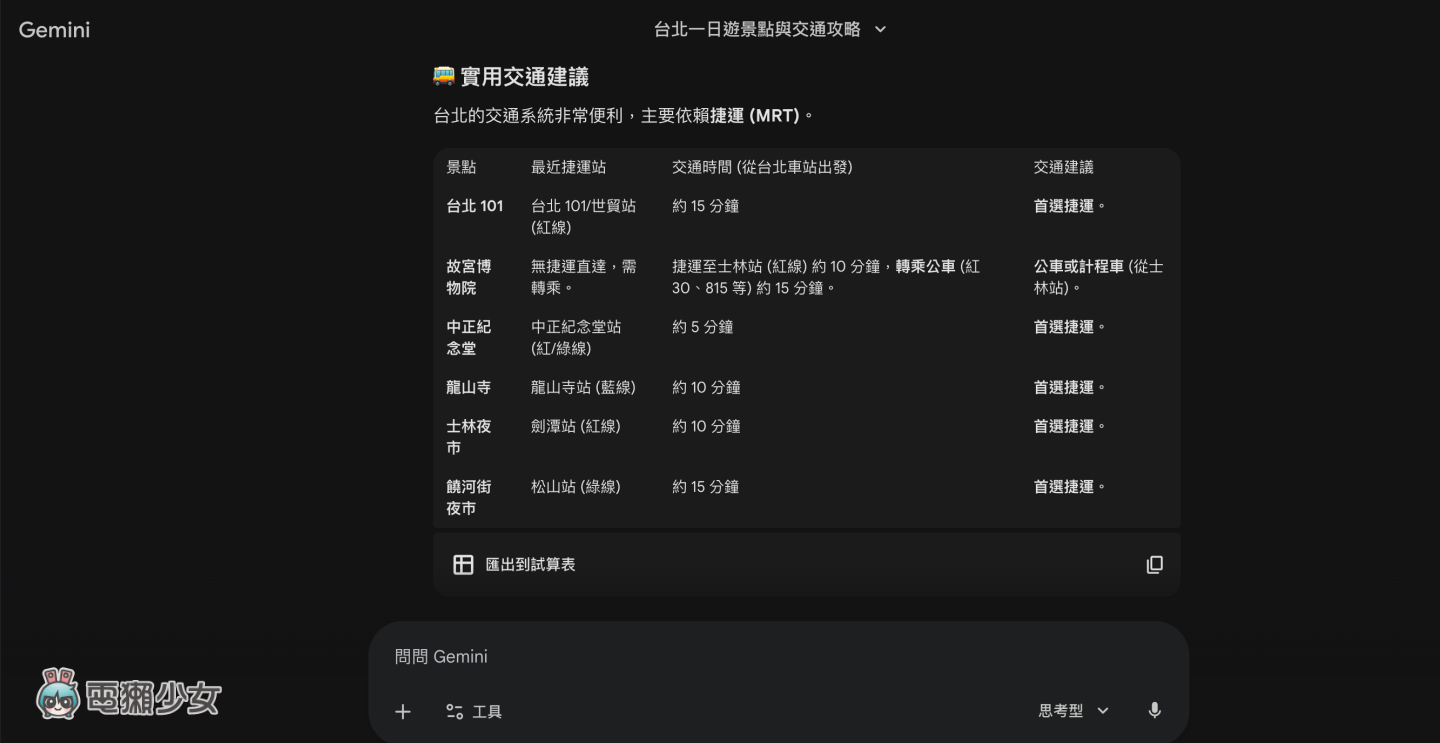Copy the response using the copy icon
The image size is (1440, 743).
pyautogui.click(x=1154, y=564)
